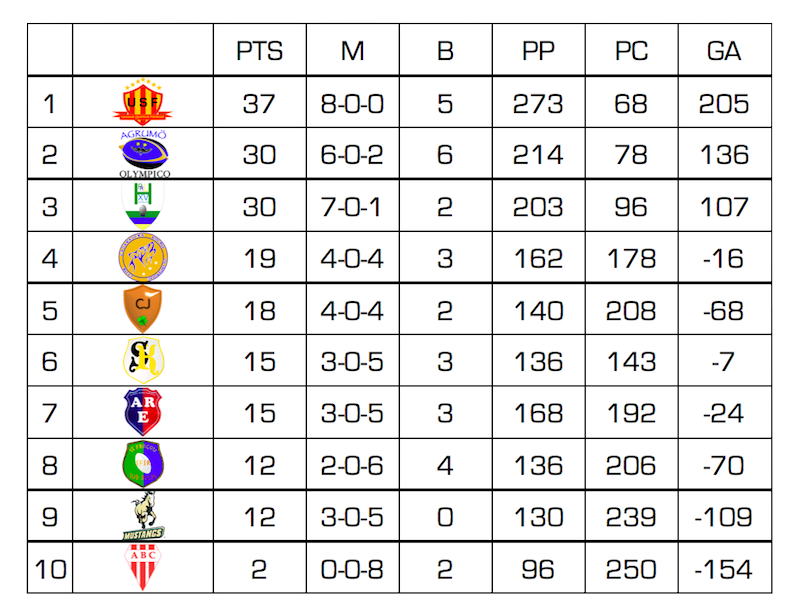Select the GA column header
The height and width of the screenshot is (600, 800).
coord(724,51)
